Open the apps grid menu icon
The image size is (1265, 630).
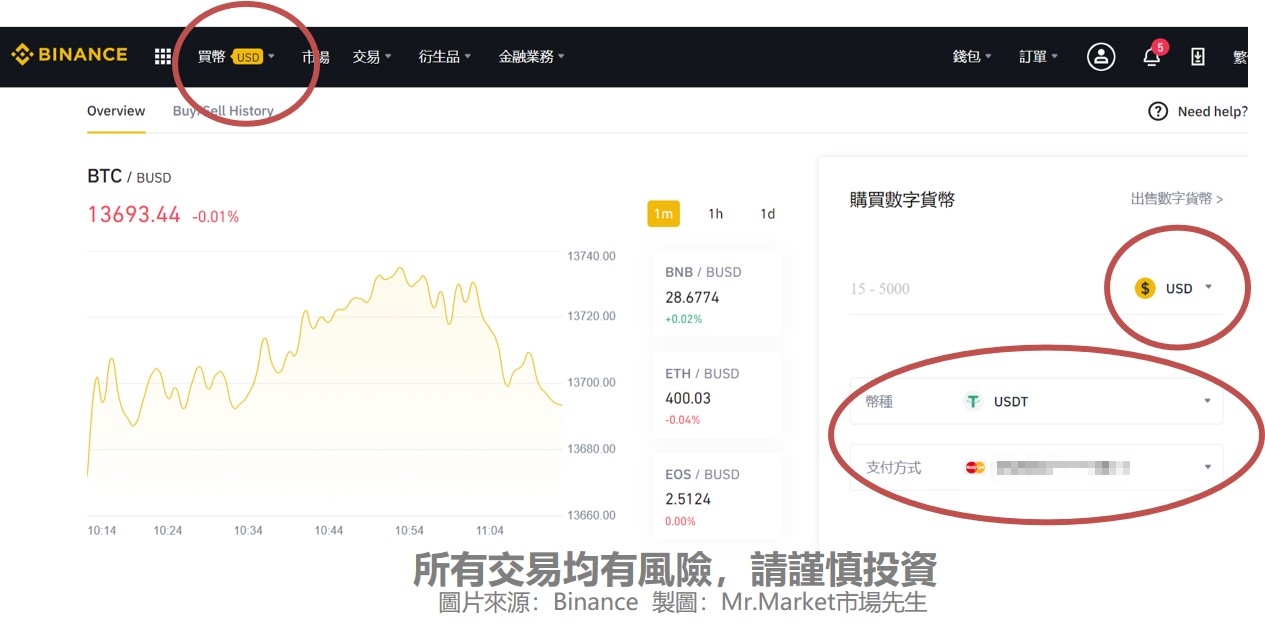[x=163, y=56]
